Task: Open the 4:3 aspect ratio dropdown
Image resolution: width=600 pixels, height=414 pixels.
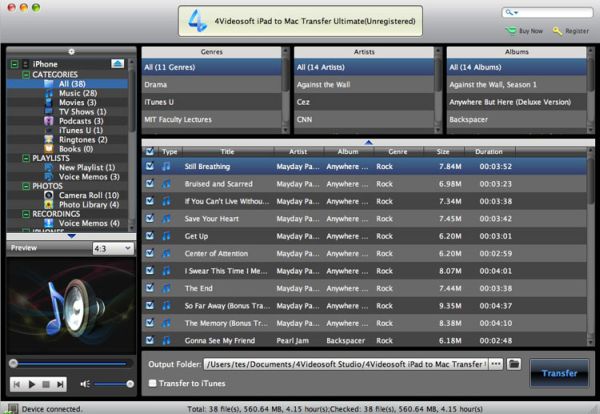Action: coord(113,248)
